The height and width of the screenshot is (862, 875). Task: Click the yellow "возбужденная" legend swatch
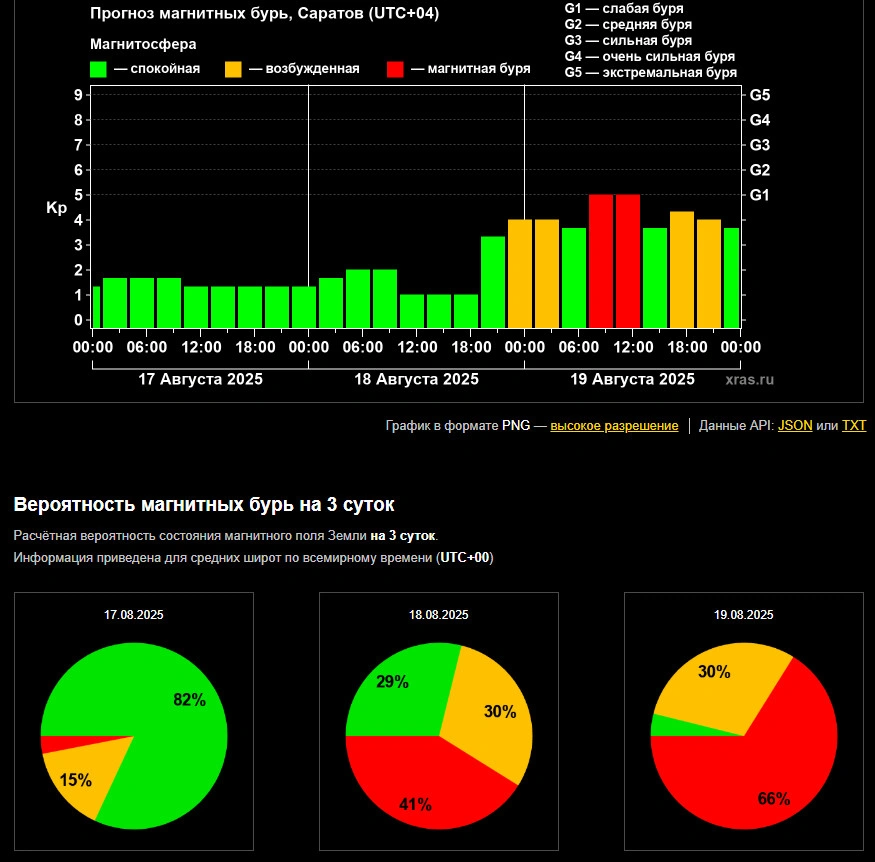(x=233, y=69)
